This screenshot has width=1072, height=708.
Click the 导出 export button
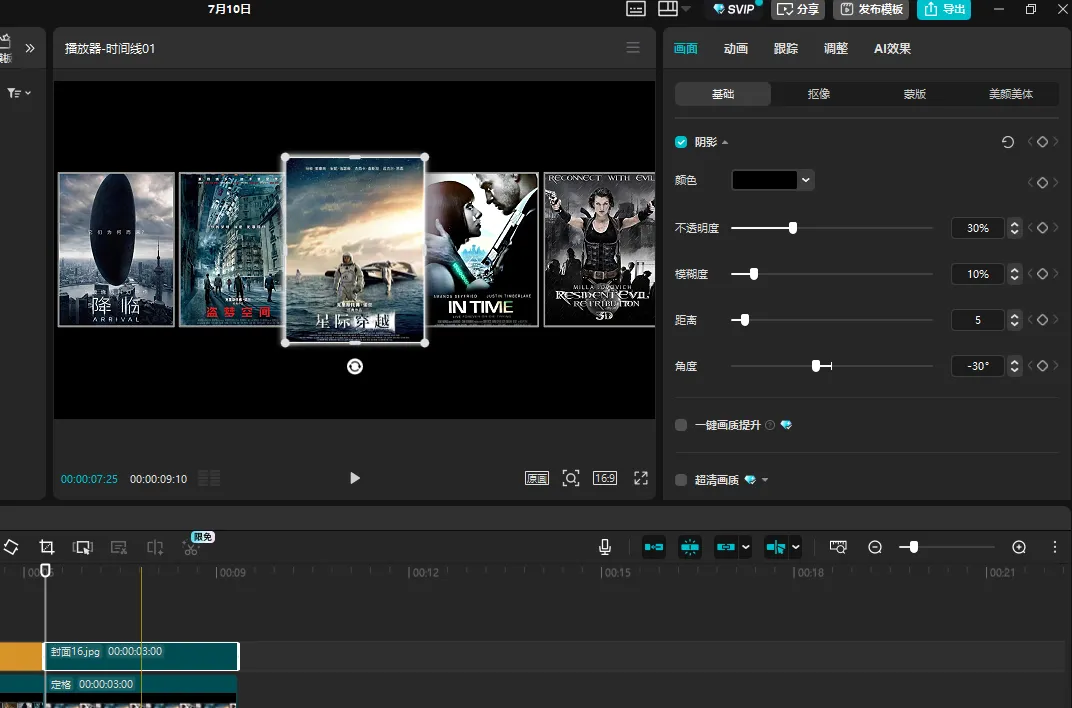click(x=943, y=9)
